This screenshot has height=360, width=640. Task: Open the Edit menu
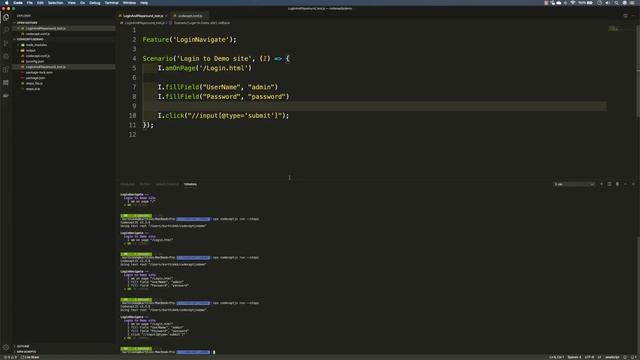pos(40,3)
